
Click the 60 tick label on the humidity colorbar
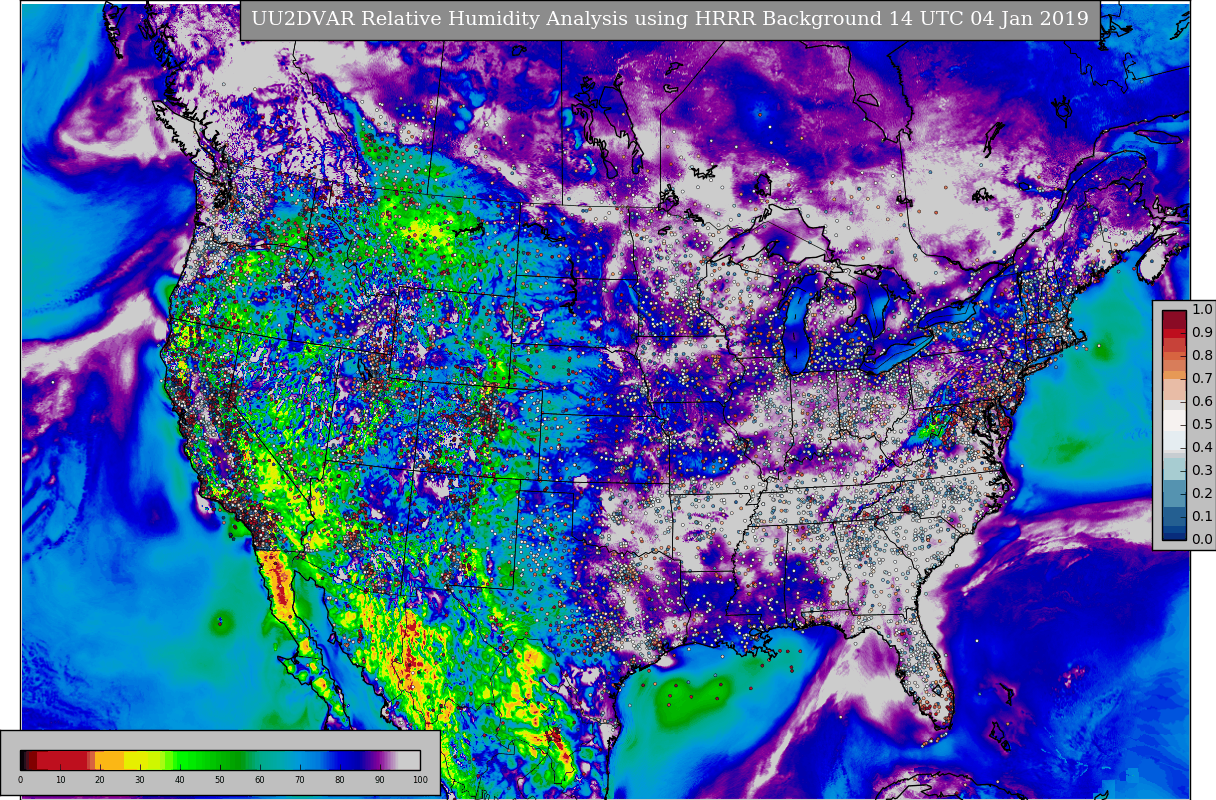pyautogui.click(x=260, y=780)
